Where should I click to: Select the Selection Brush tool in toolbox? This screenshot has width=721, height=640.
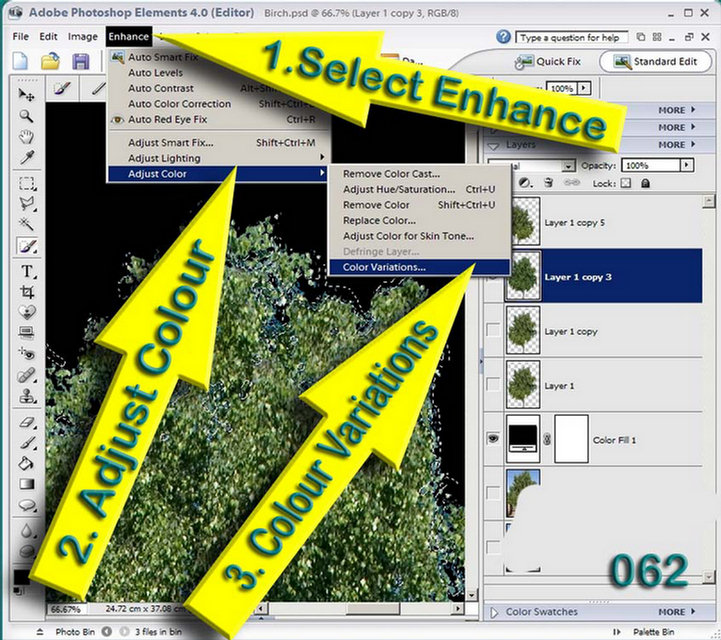coord(27,246)
